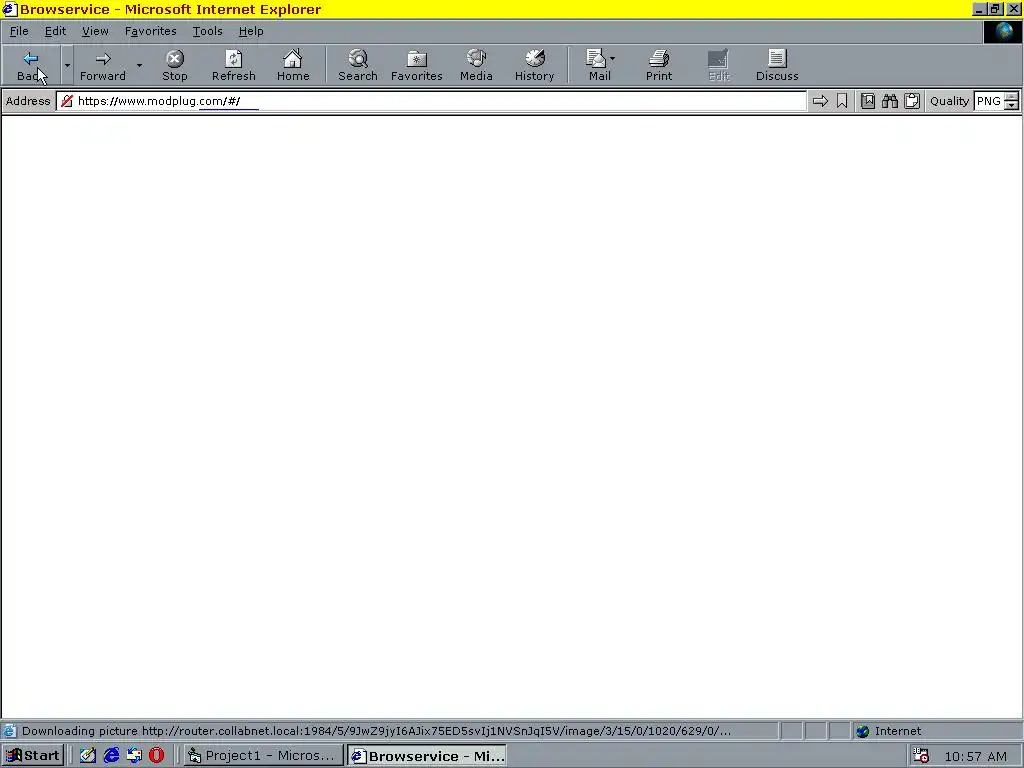This screenshot has width=1024, height=768.
Task: Click the binoculars find icon
Action: [x=889, y=101]
